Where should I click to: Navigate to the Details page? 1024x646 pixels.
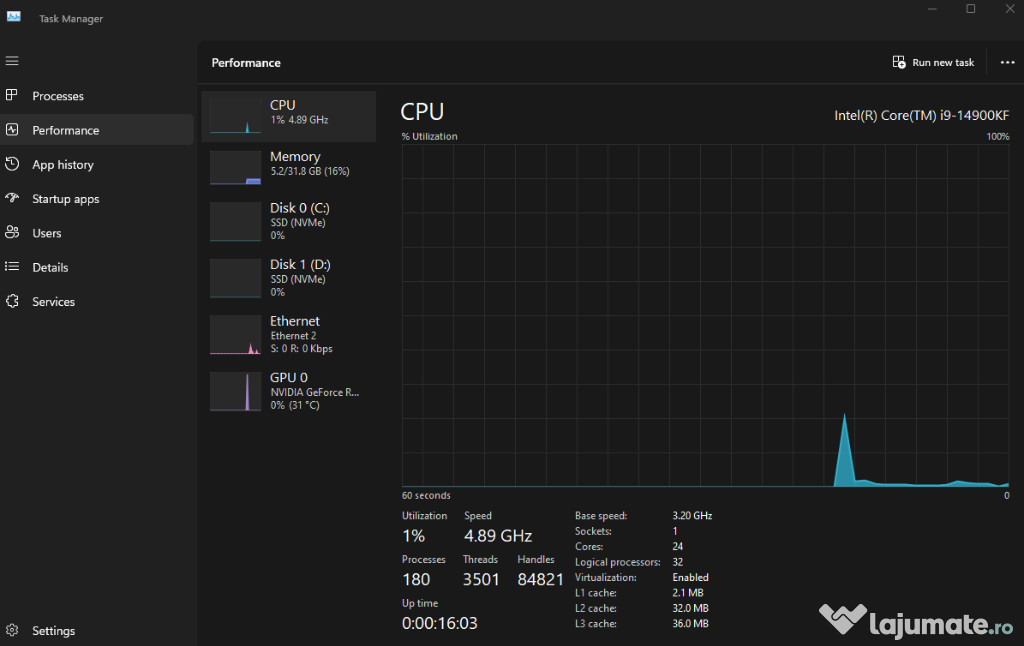[x=50, y=267]
